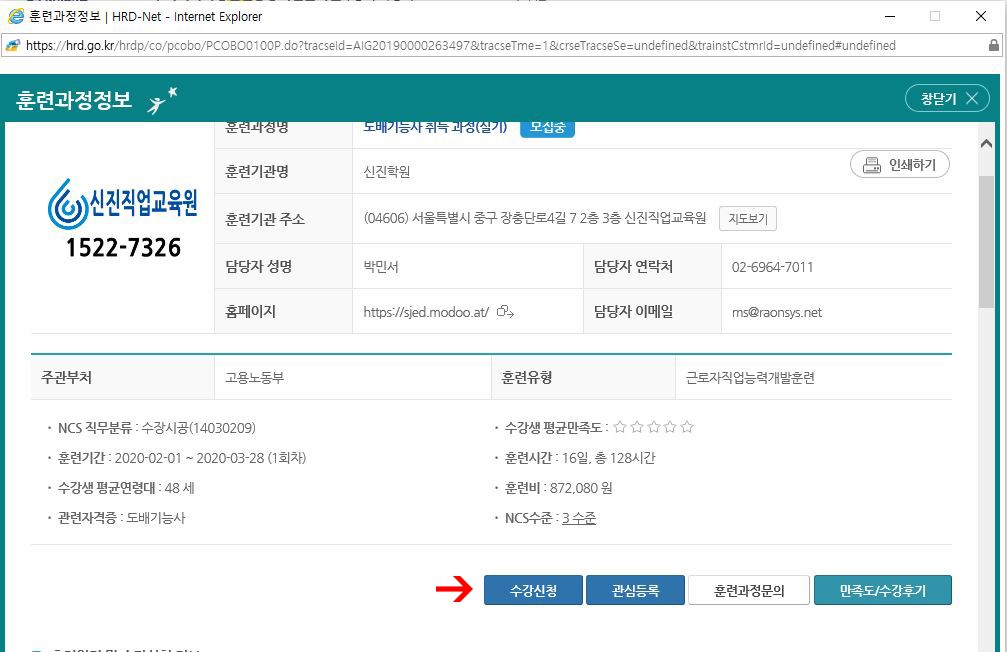Open the 3수준 NCS level link
The height and width of the screenshot is (652, 1007).
pos(578,518)
